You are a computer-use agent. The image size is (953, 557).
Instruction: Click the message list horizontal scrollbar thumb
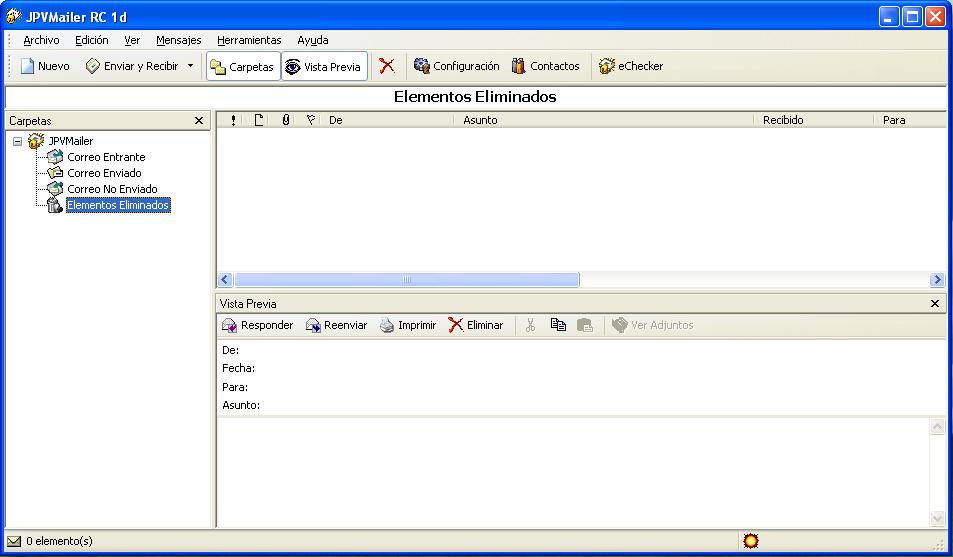[x=407, y=280]
